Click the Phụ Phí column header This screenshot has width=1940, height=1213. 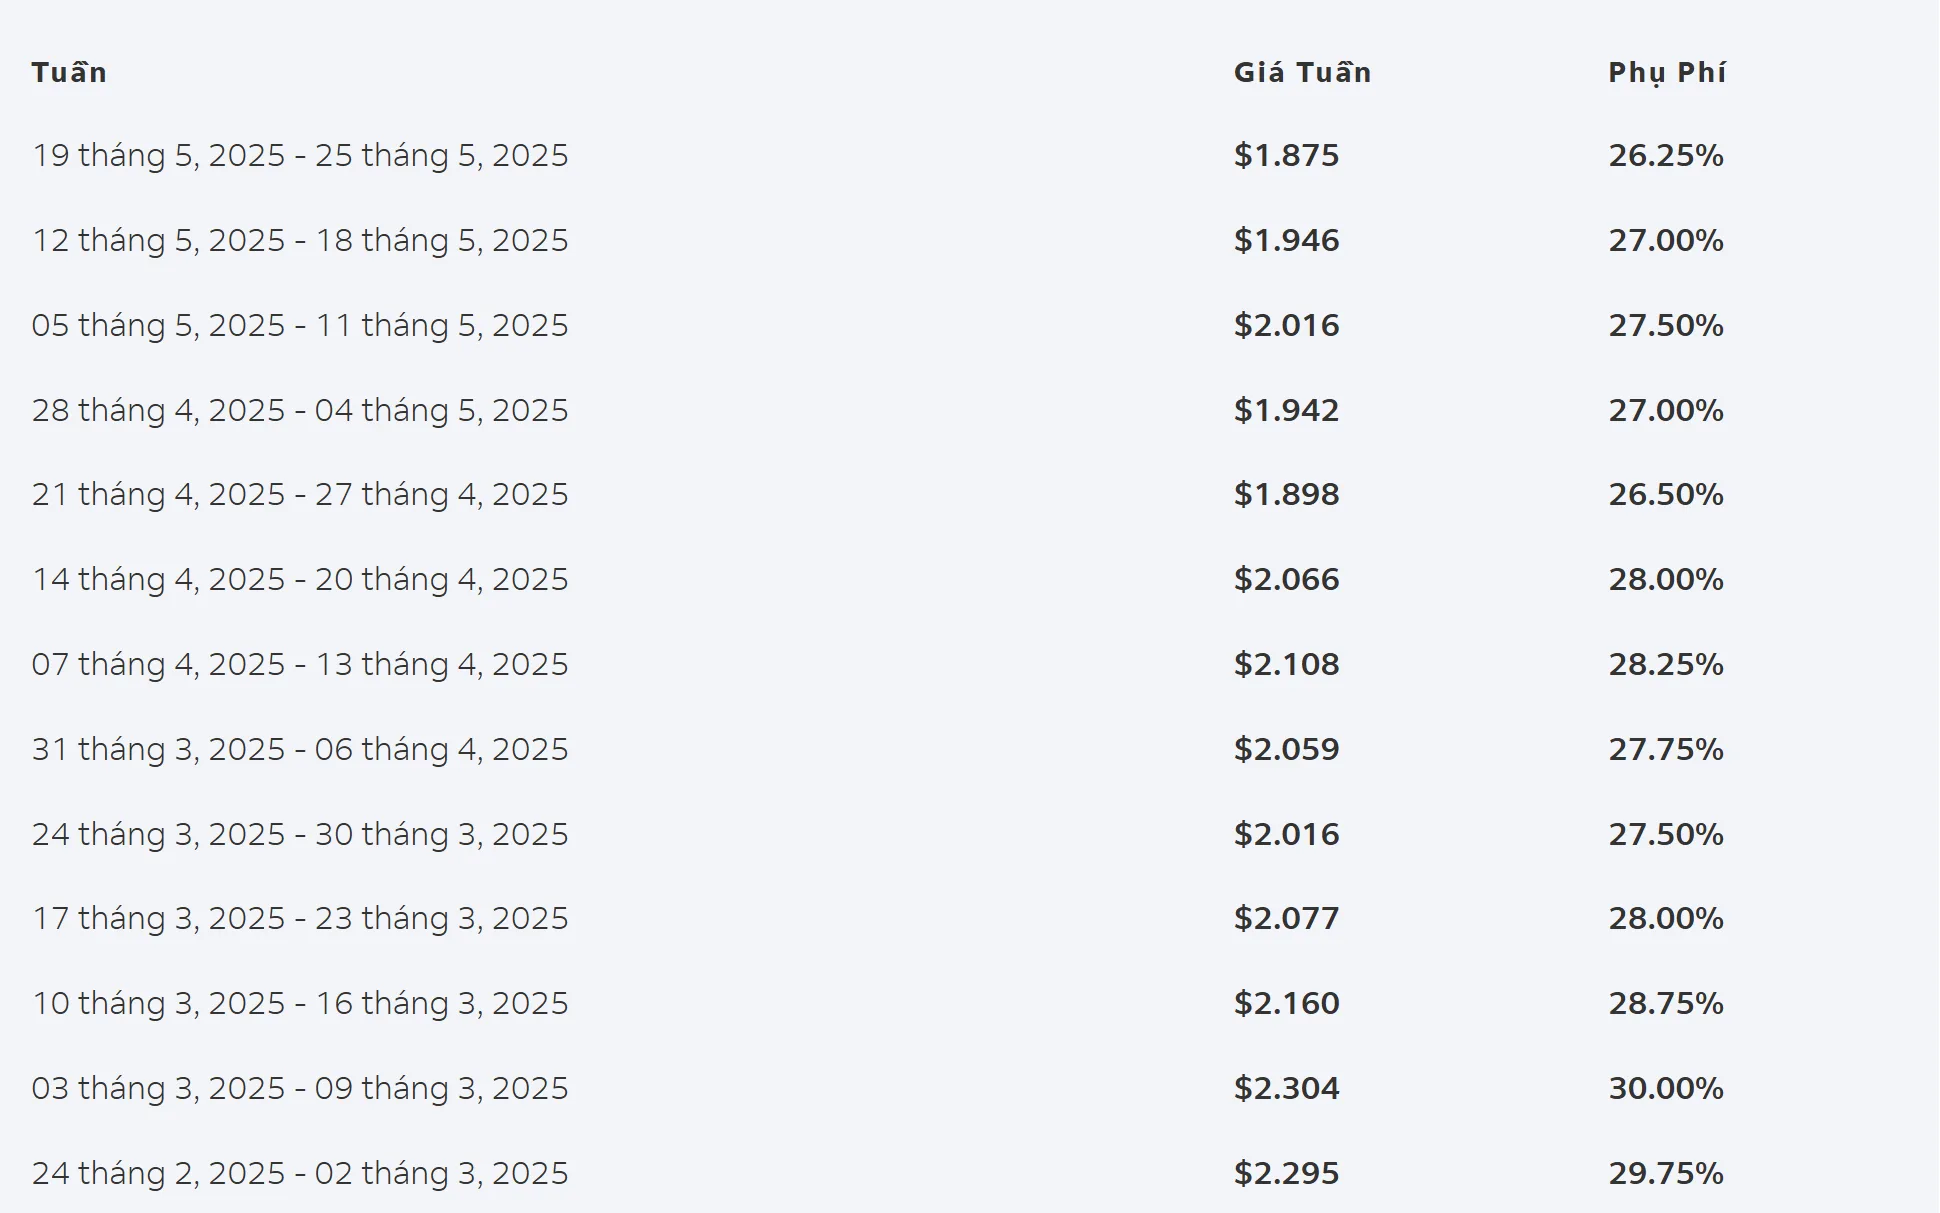click(x=1667, y=72)
